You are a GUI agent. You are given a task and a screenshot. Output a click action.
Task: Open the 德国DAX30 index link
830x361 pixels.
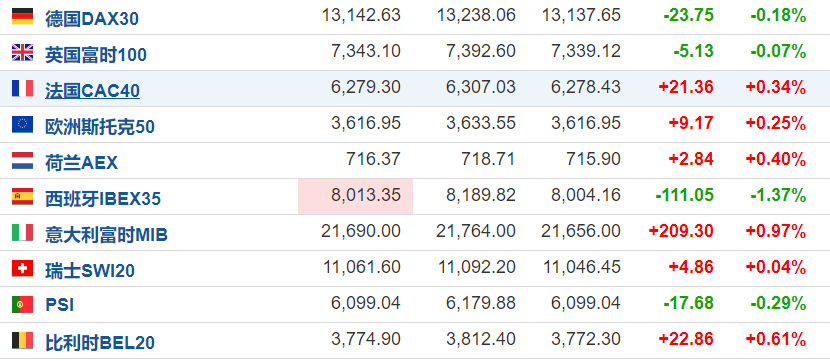92,19
